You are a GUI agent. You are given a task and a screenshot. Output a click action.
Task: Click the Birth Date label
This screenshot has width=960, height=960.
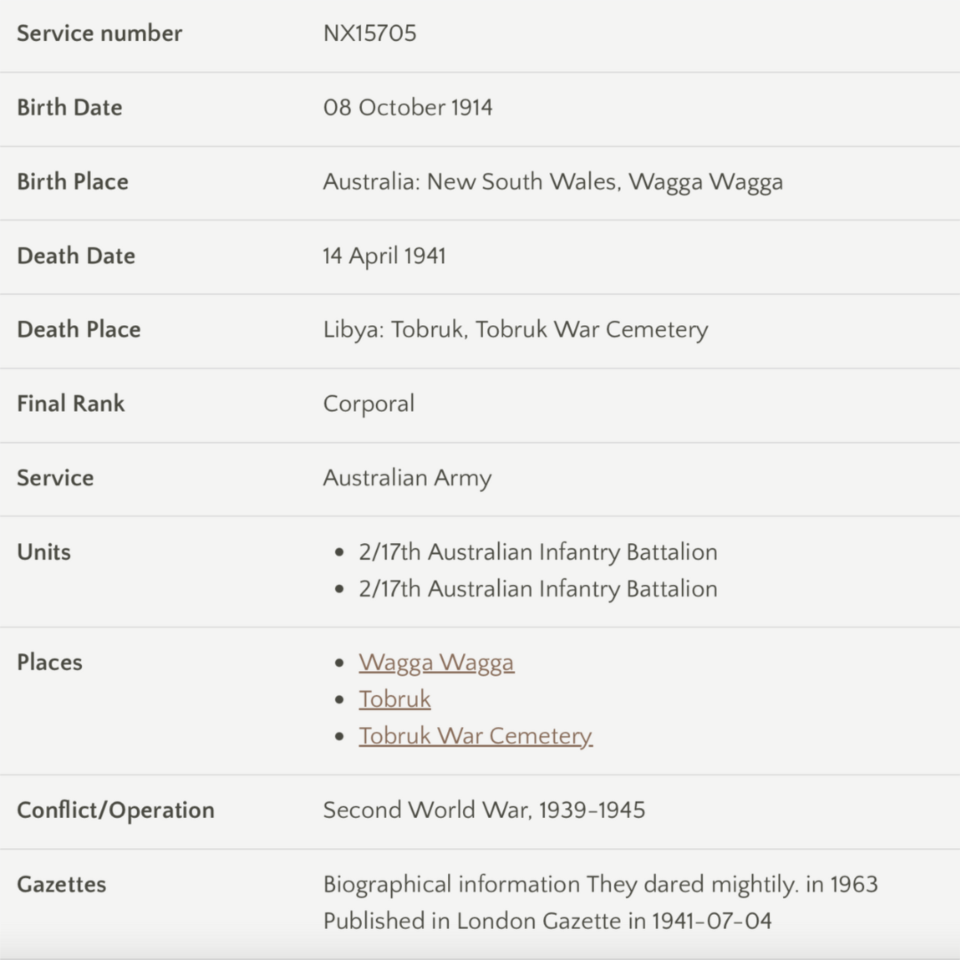69,108
